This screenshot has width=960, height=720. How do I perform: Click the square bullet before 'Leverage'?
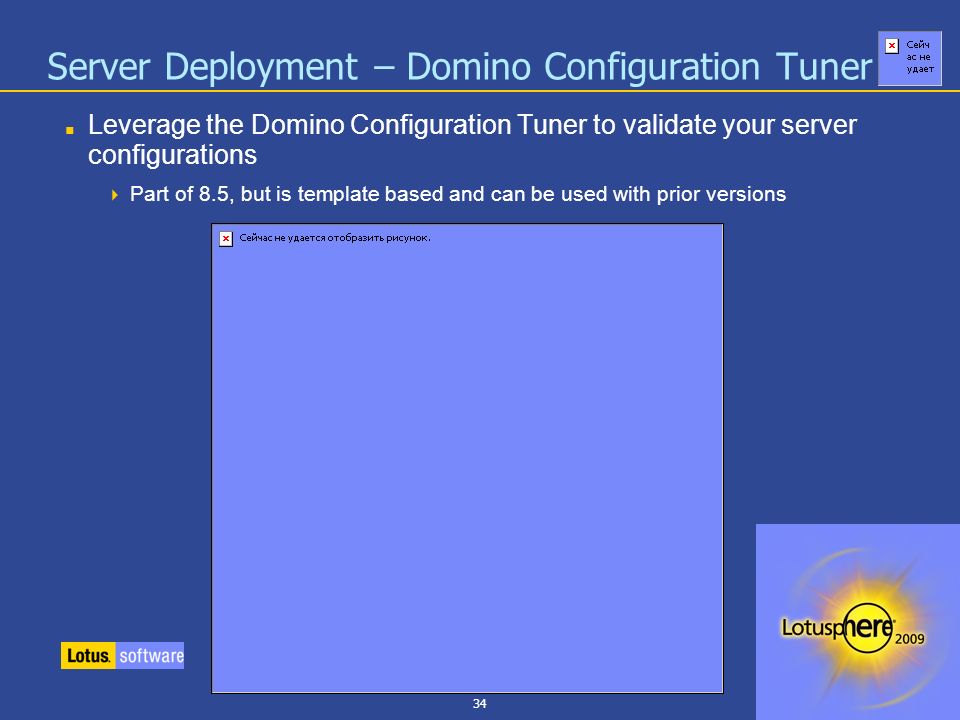[x=70, y=130]
